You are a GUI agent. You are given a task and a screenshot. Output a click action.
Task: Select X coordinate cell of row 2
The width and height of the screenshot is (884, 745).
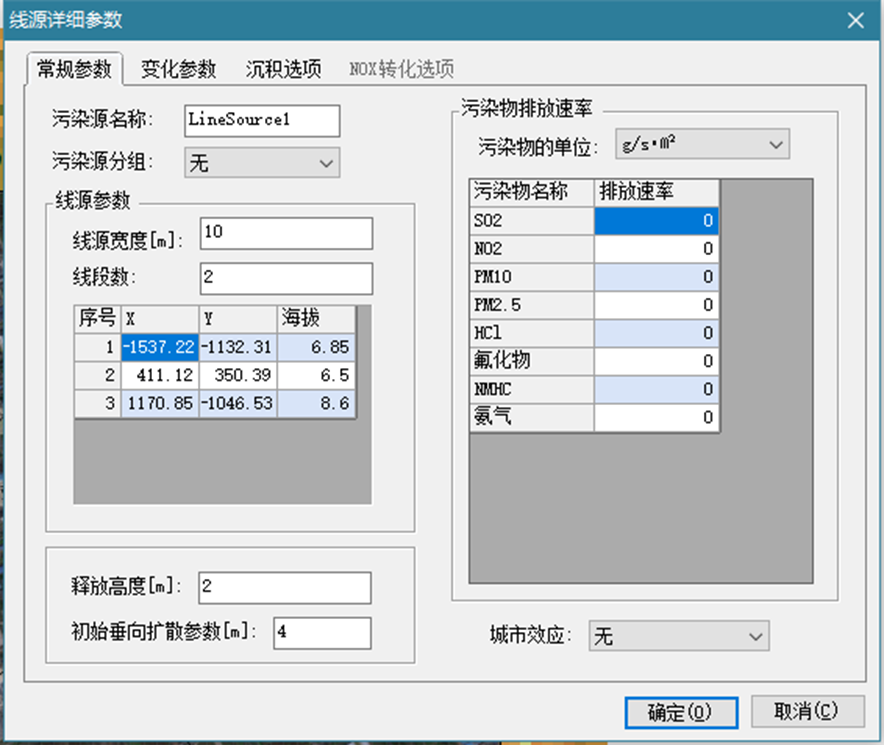click(159, 375)
